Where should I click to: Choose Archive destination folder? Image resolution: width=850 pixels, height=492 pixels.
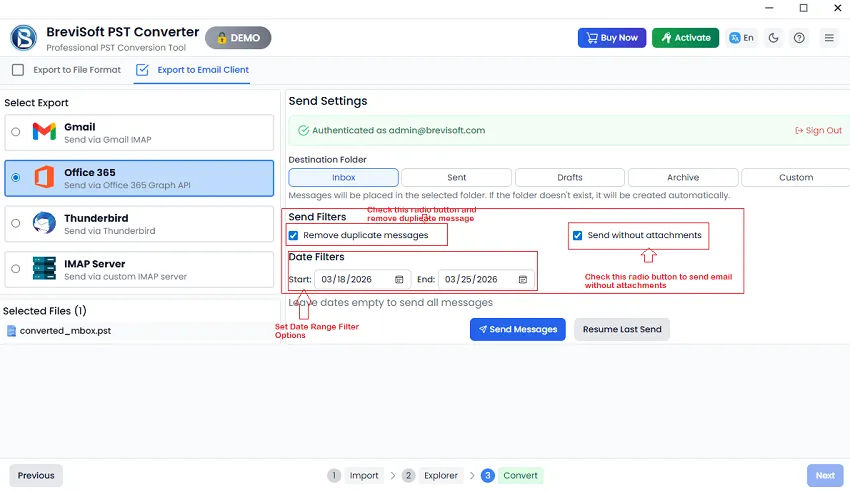coord(683,177)
